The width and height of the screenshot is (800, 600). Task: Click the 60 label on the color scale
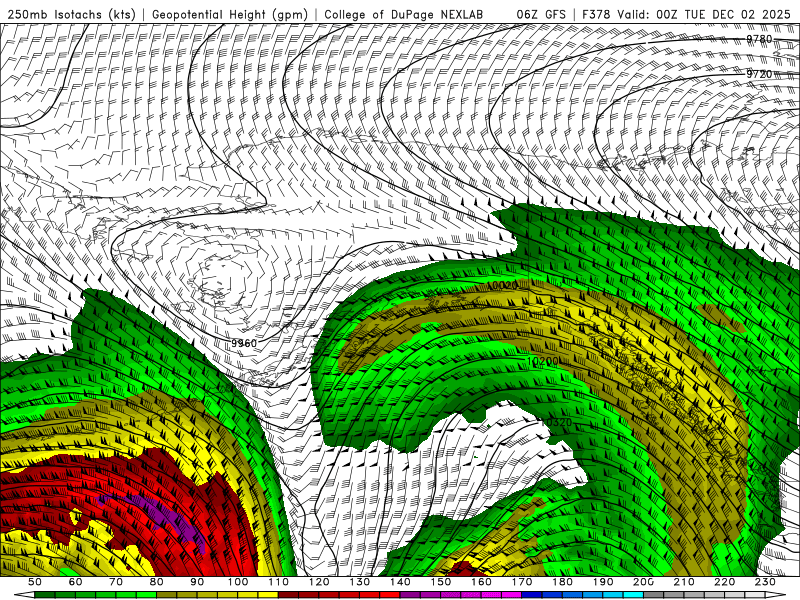[x=76, y=582]
